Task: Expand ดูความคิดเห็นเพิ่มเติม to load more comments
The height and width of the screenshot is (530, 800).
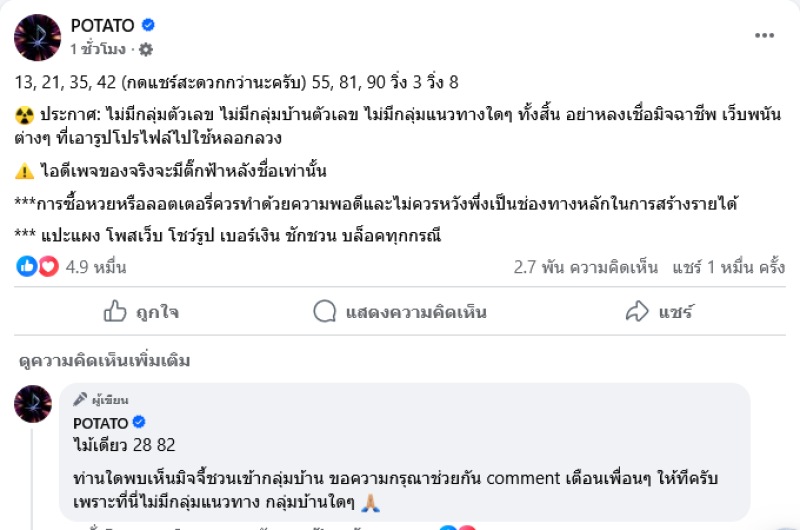Action: [x=104, y=361]
